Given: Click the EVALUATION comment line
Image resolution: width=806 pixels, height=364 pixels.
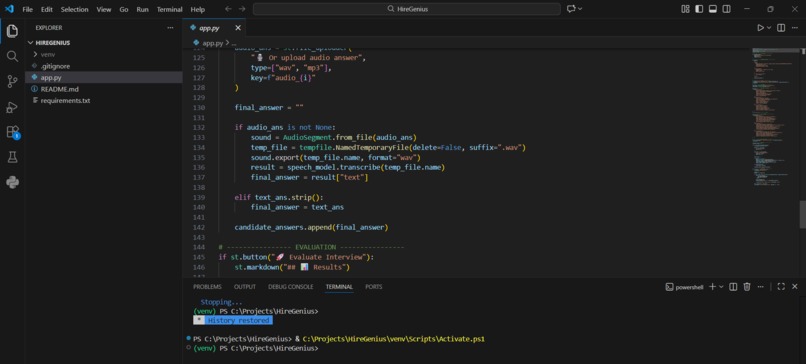Looking at the screenshot, I should coord(311,247).
